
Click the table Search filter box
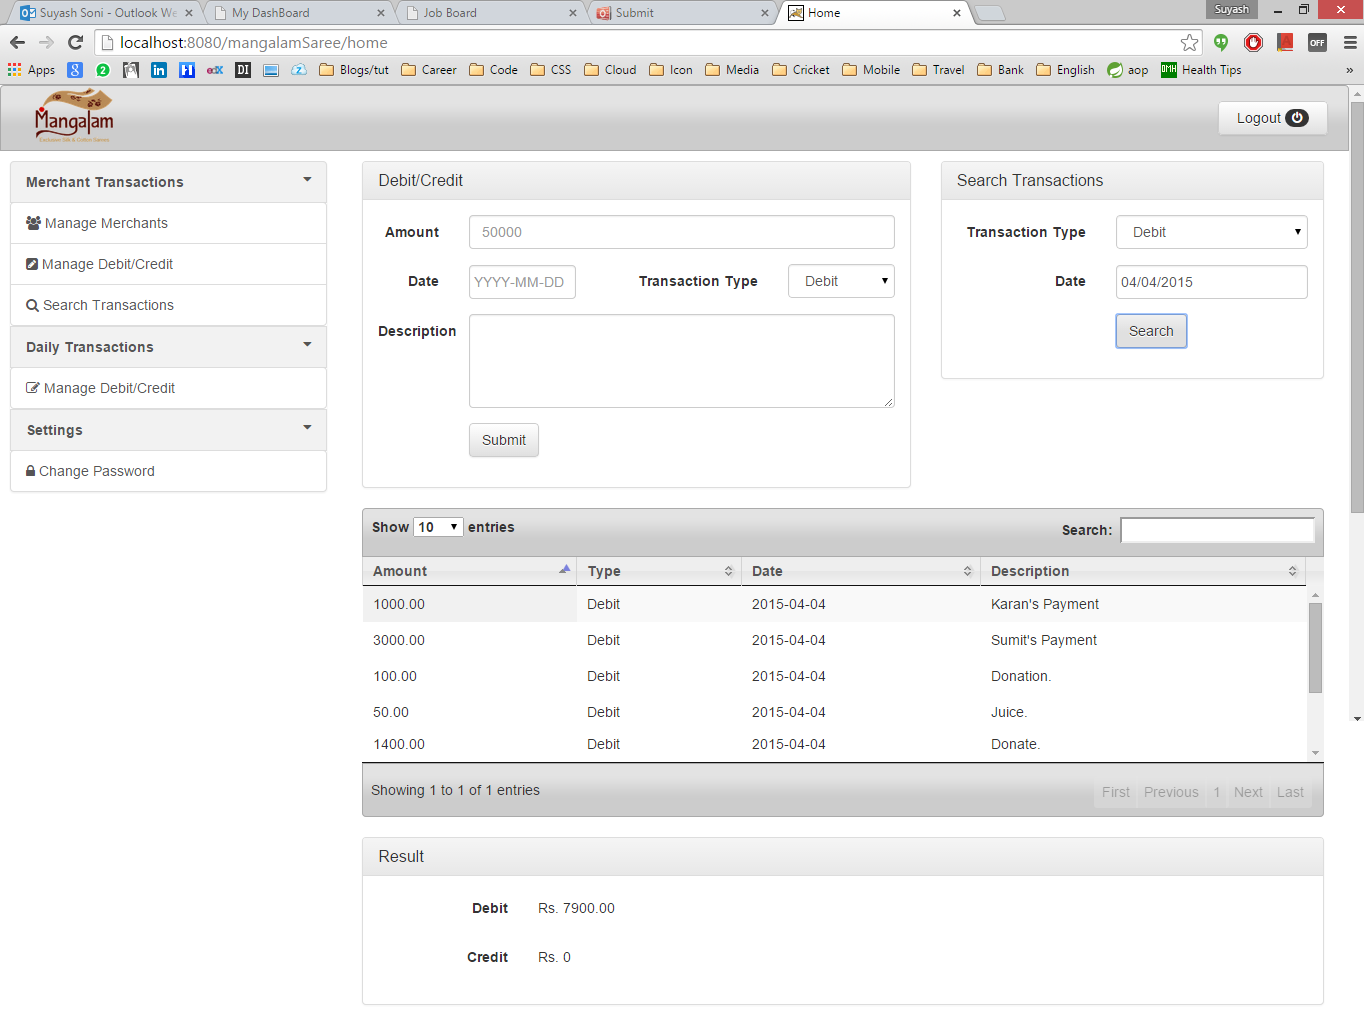(x=1218, y=530)
